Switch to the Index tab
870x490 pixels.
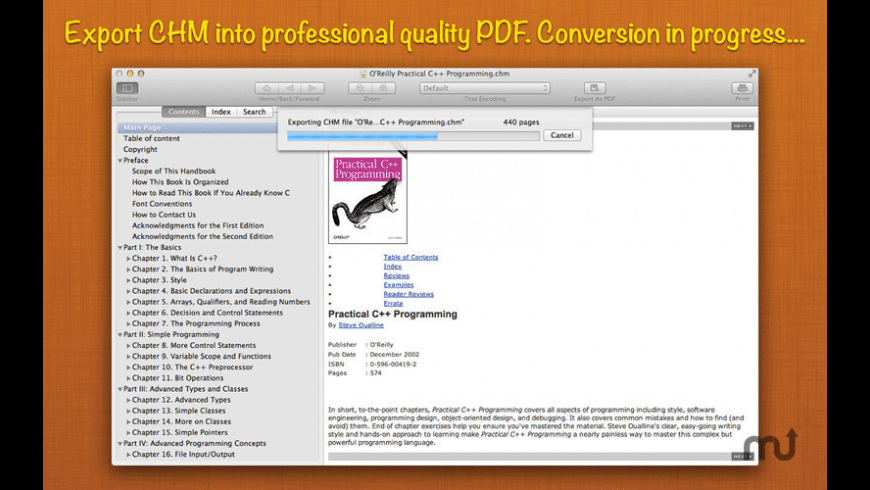tap(221, 112)
